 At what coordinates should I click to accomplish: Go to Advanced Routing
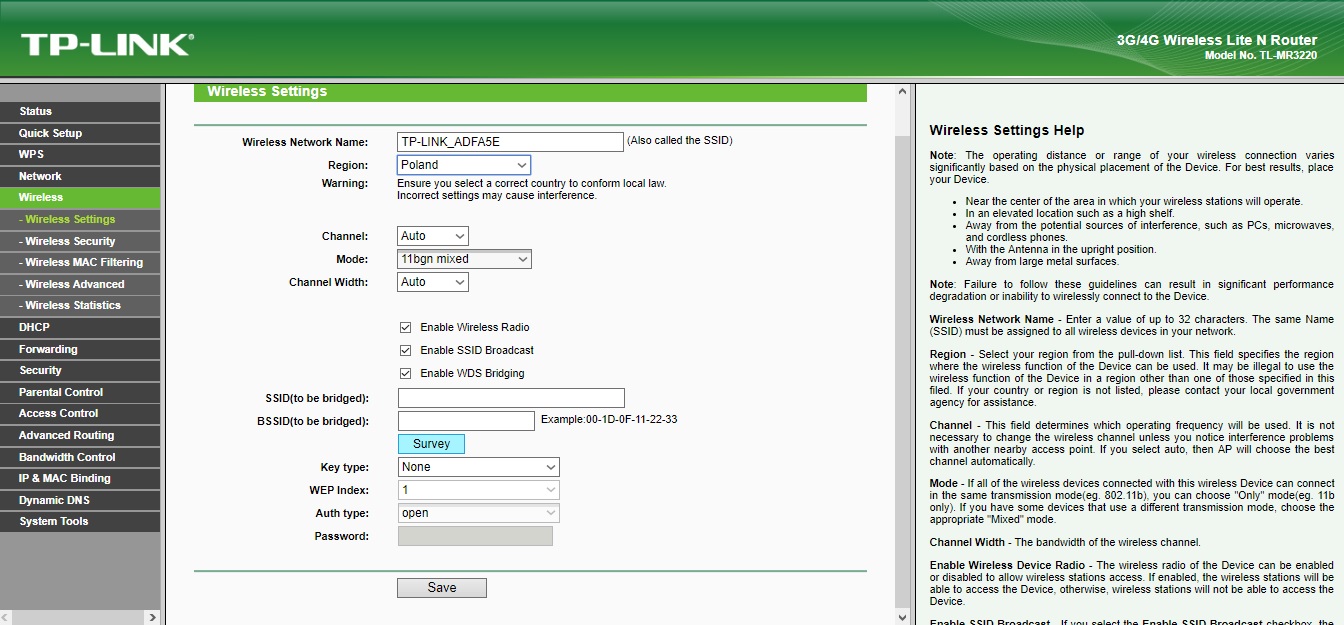tap(80, 435)
